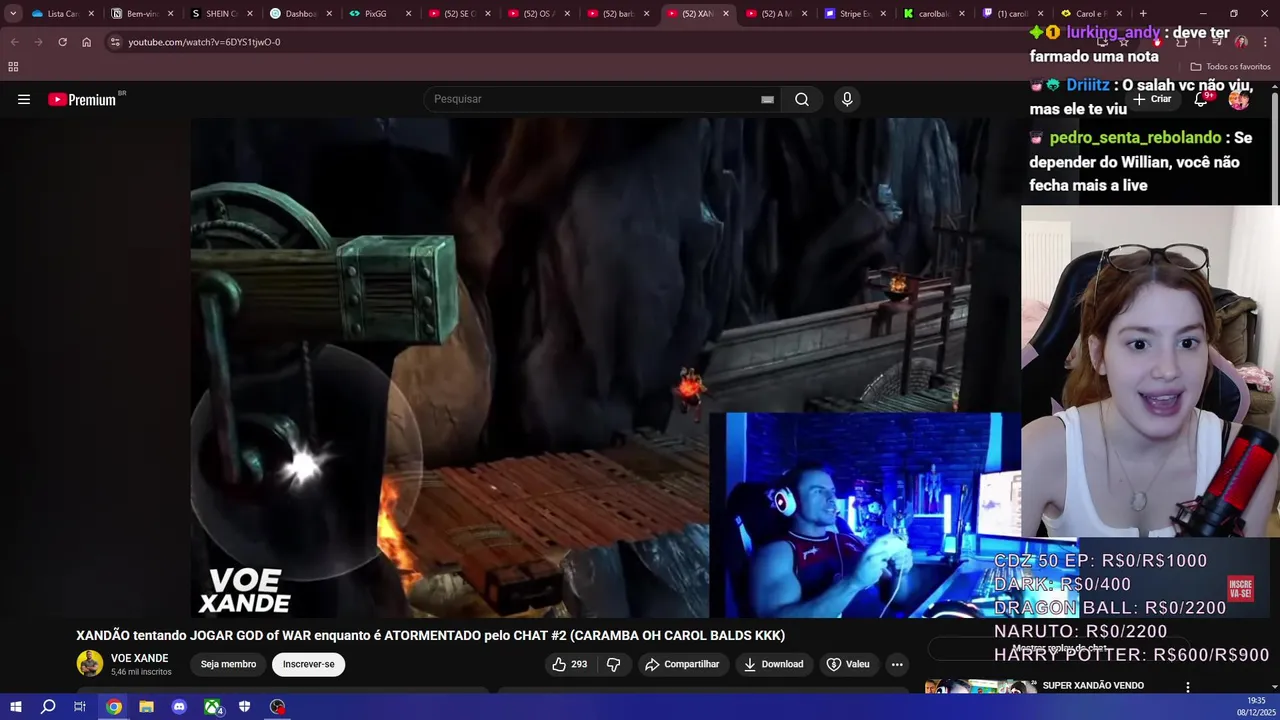Open File Explorer from taskbar
The height and width of the screenshot is (720, 1280).
click(146, 707)
